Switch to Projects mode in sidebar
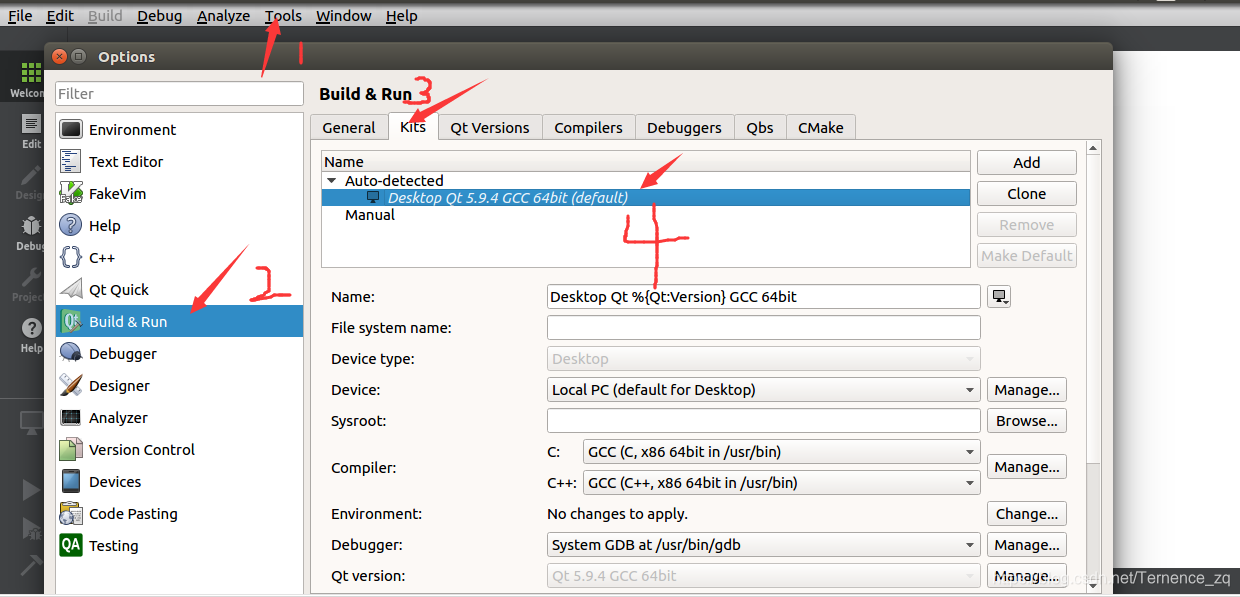This screenshot has width=1240, height=597. click(x=30, y=285)
